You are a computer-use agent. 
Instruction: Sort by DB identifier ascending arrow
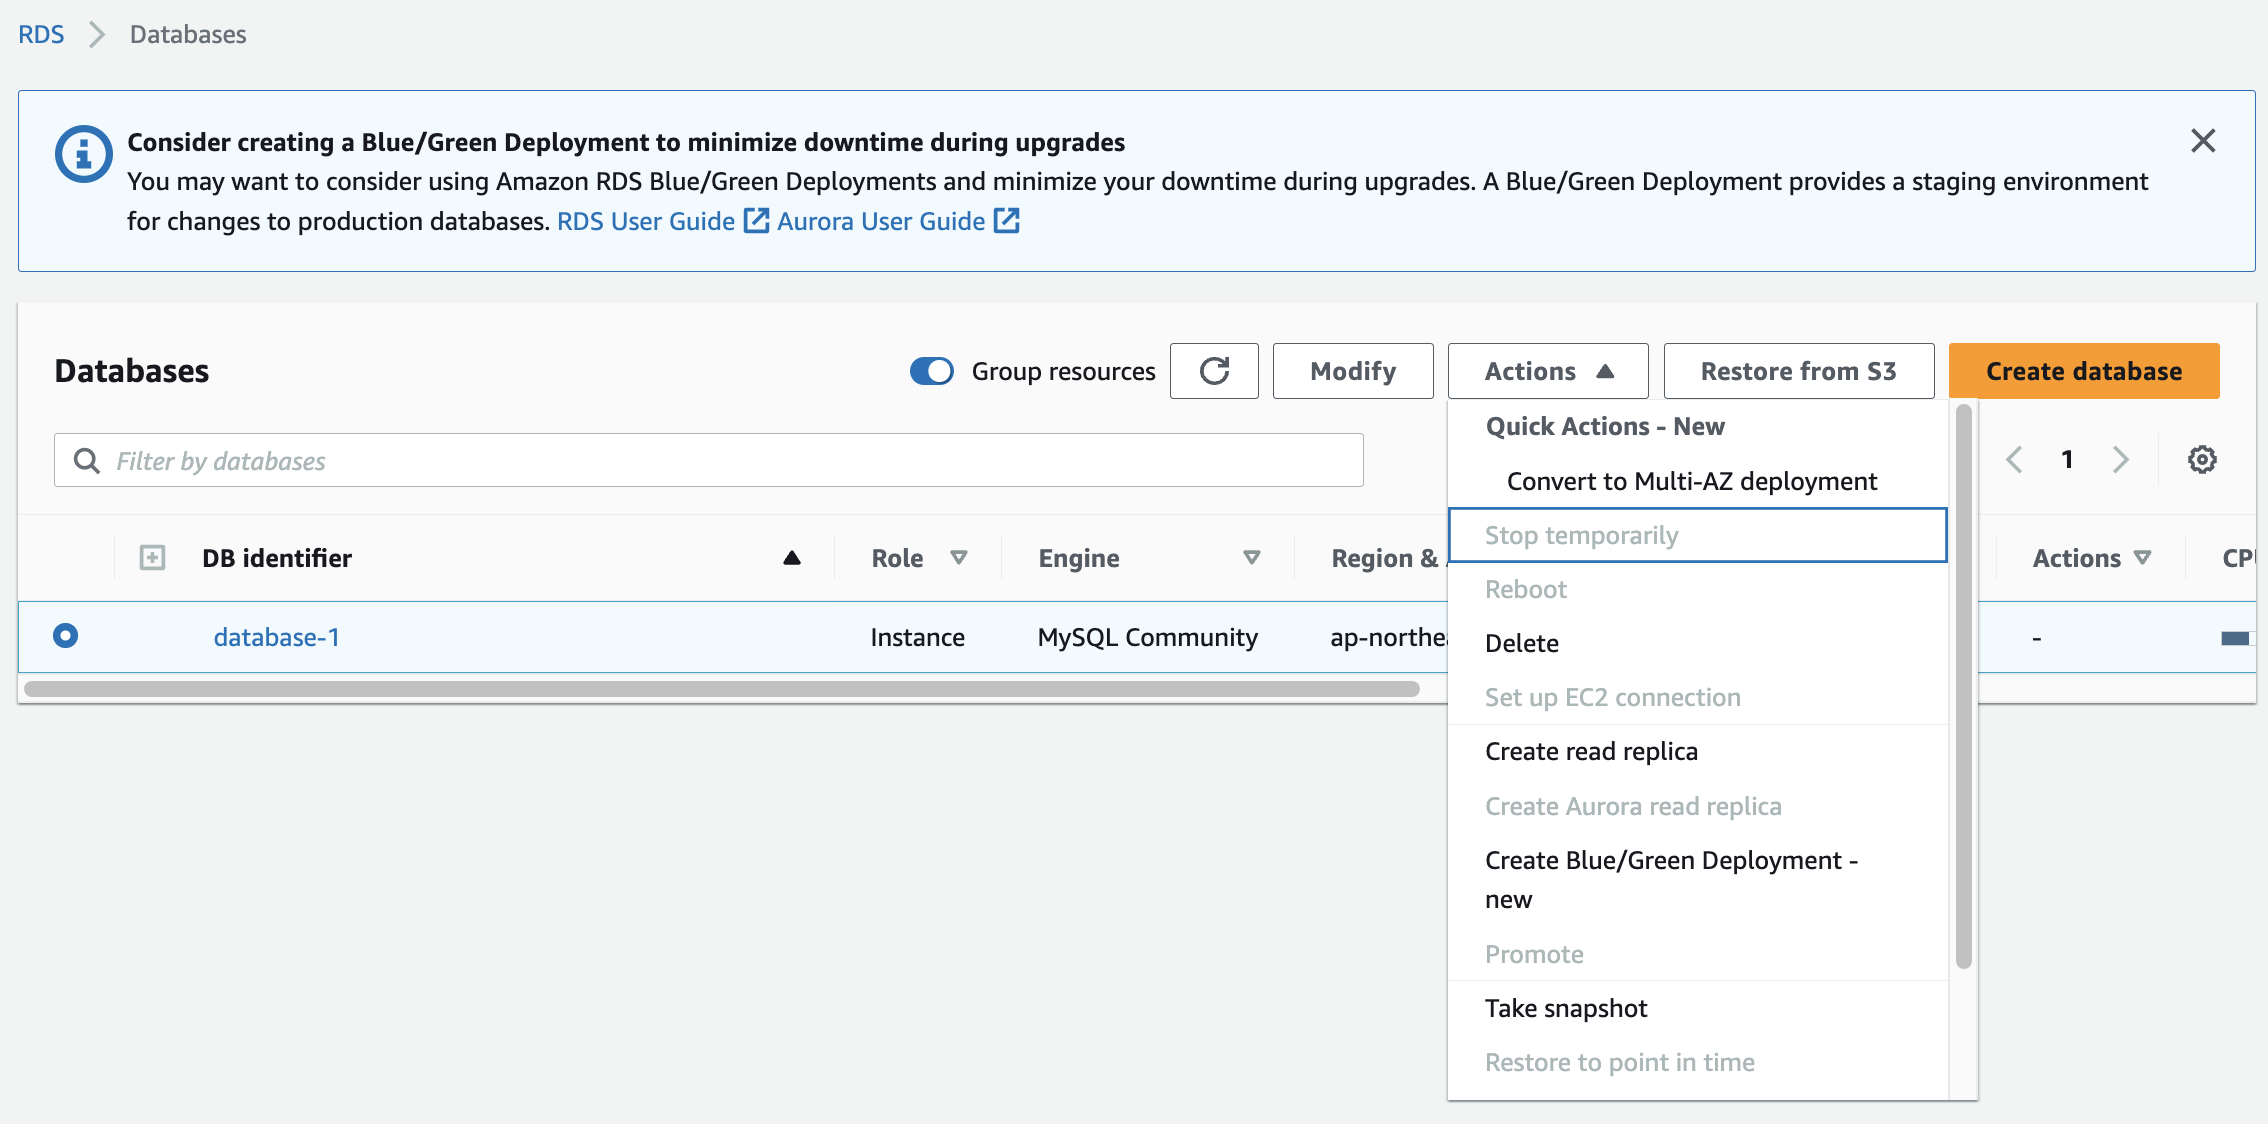click(791, 558)
